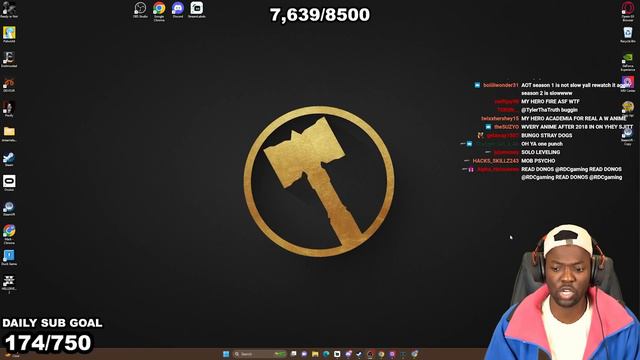Open the chat app icon in taskbar
640x360 pixels.
click(304, 354)
